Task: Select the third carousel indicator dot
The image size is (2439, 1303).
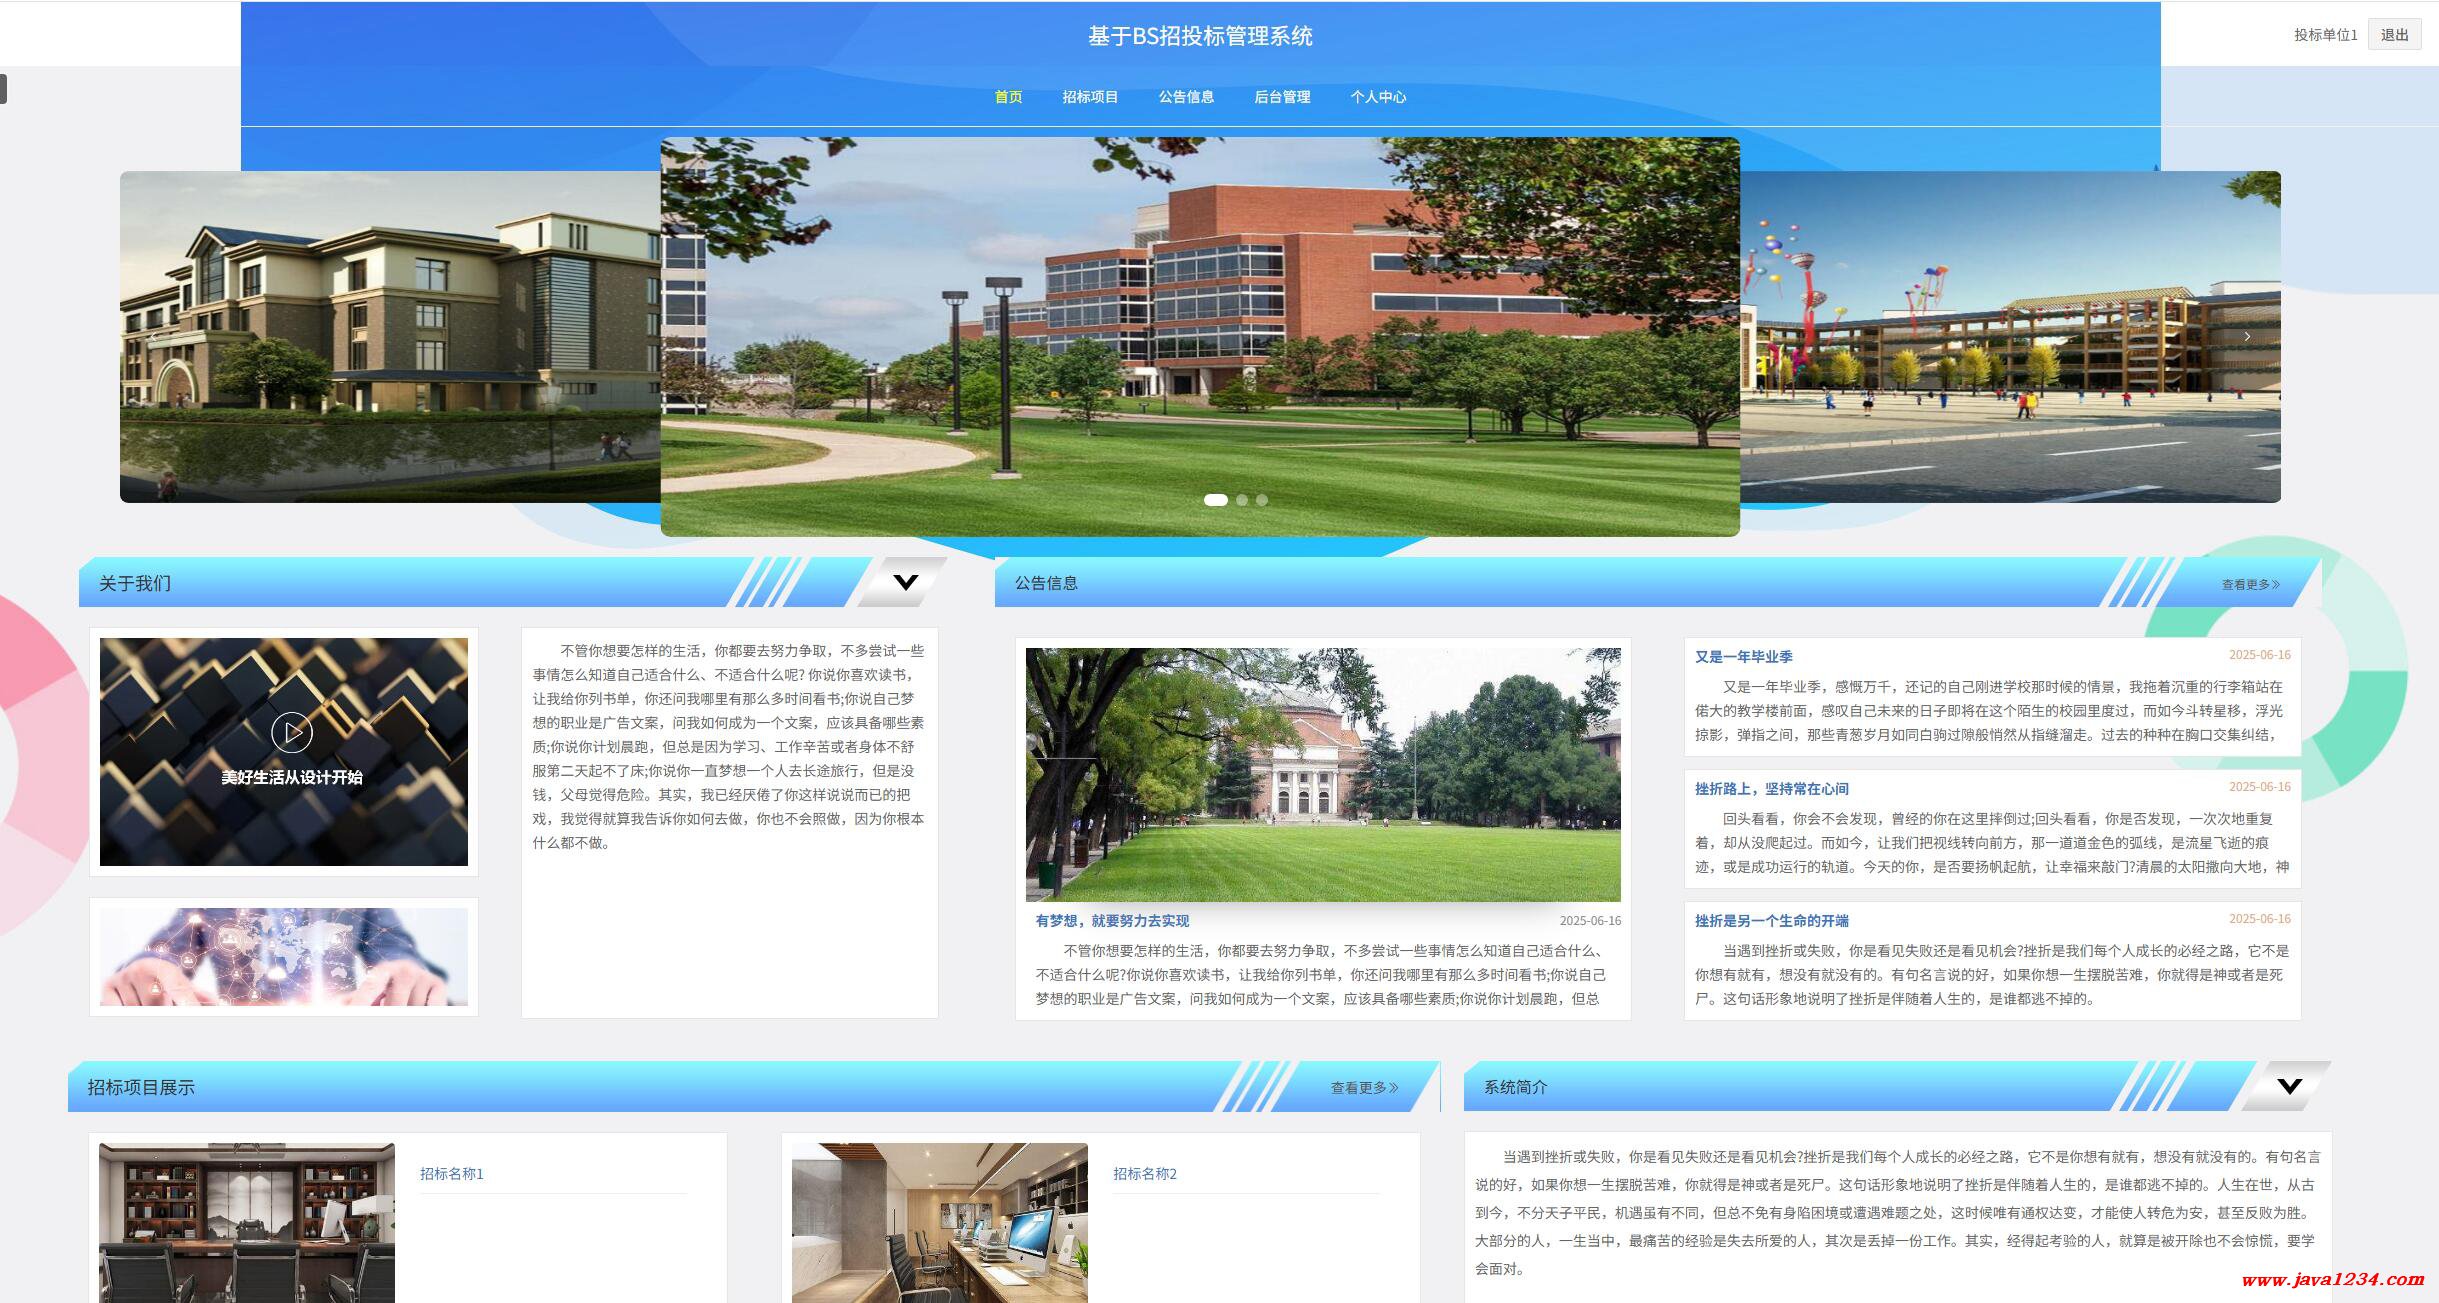Action: 1262,500
